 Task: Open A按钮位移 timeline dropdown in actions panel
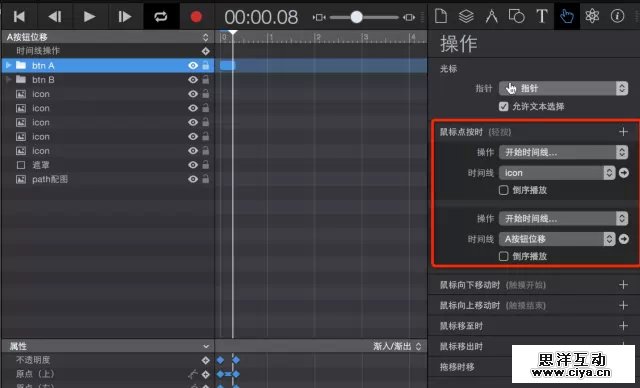coord(557,239)
